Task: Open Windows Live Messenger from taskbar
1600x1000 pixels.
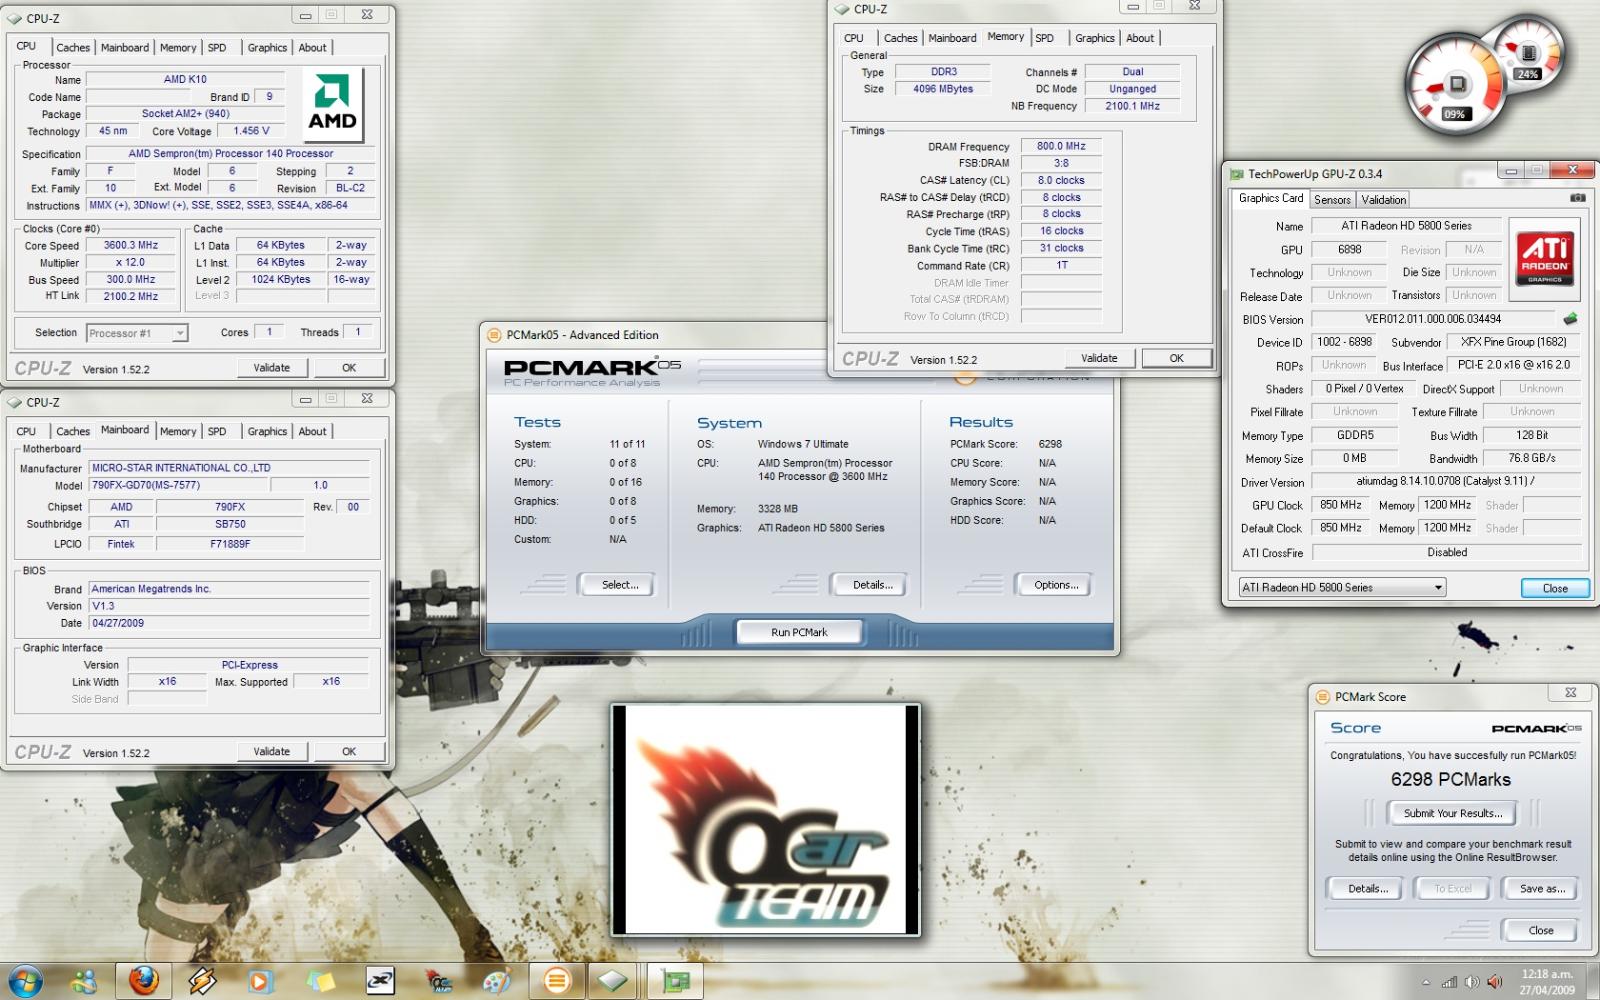Action: point(83,982)
